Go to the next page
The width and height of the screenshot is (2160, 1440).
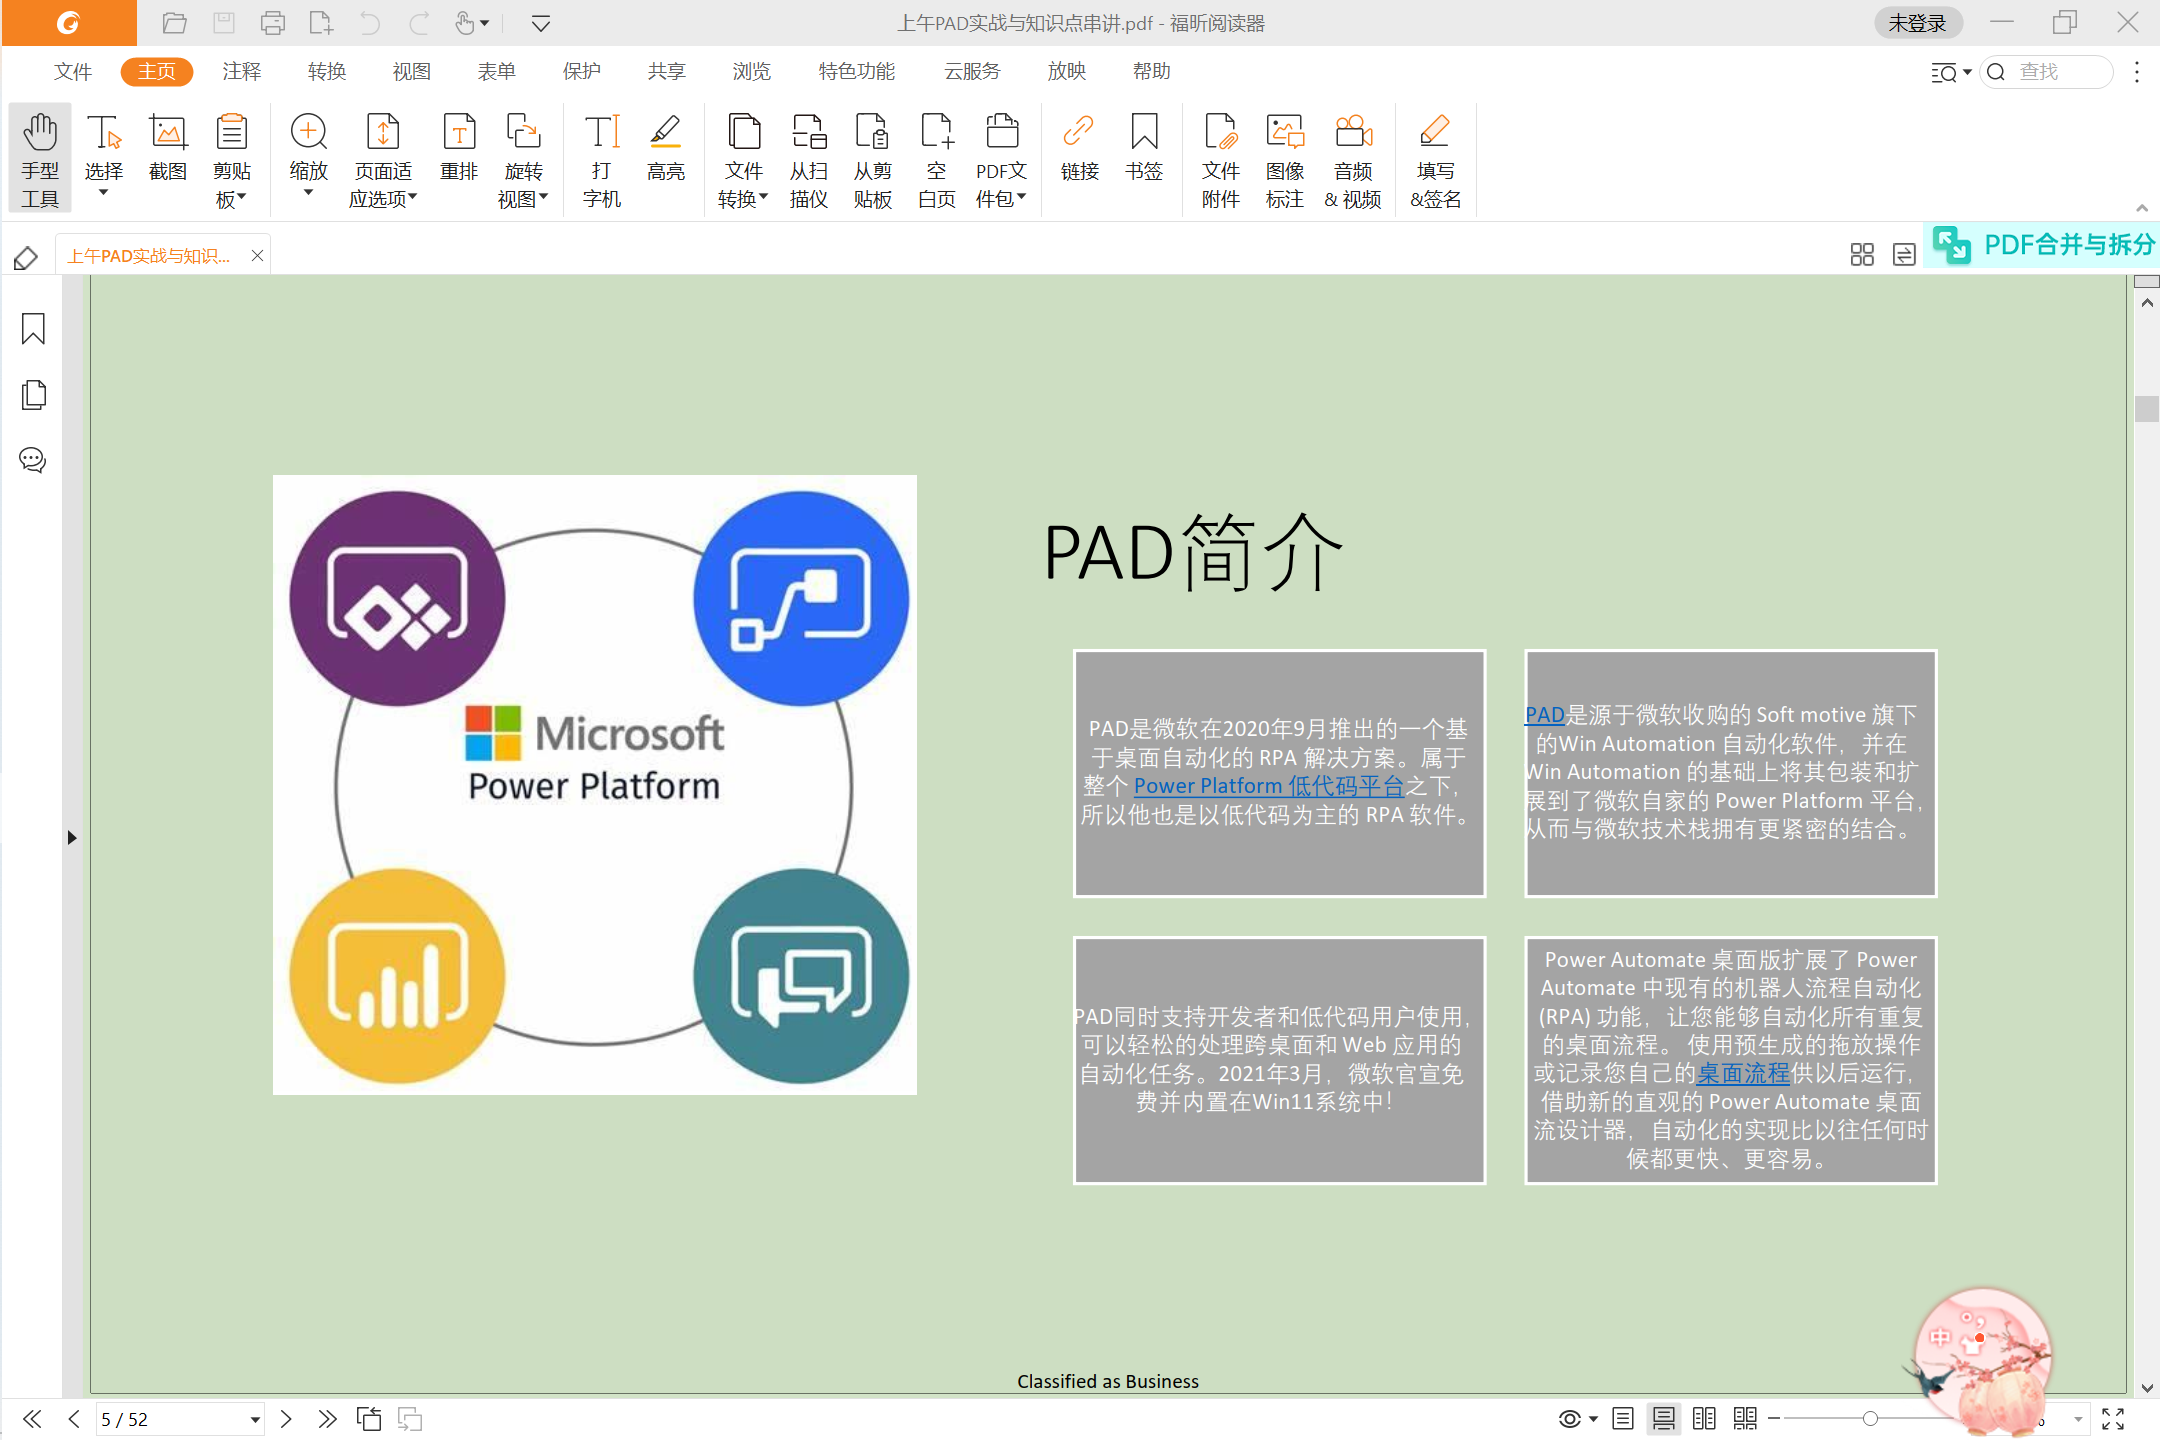(286, 1418)
